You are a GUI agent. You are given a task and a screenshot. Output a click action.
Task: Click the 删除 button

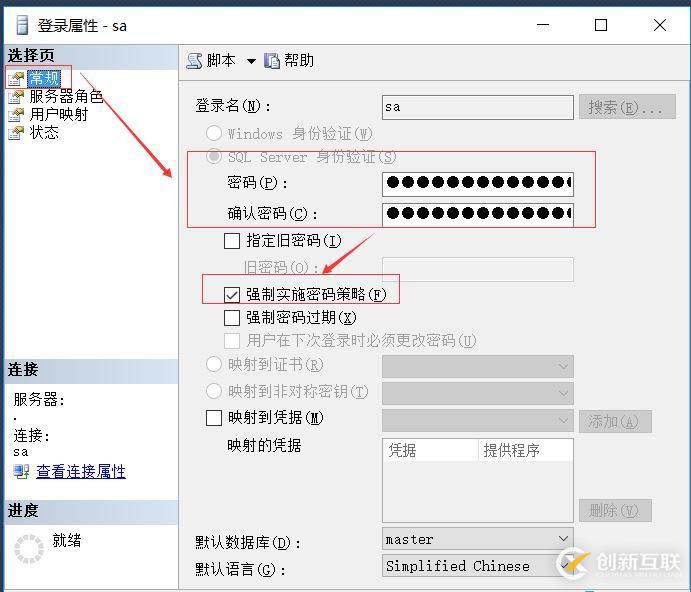(x=615, y=510)
